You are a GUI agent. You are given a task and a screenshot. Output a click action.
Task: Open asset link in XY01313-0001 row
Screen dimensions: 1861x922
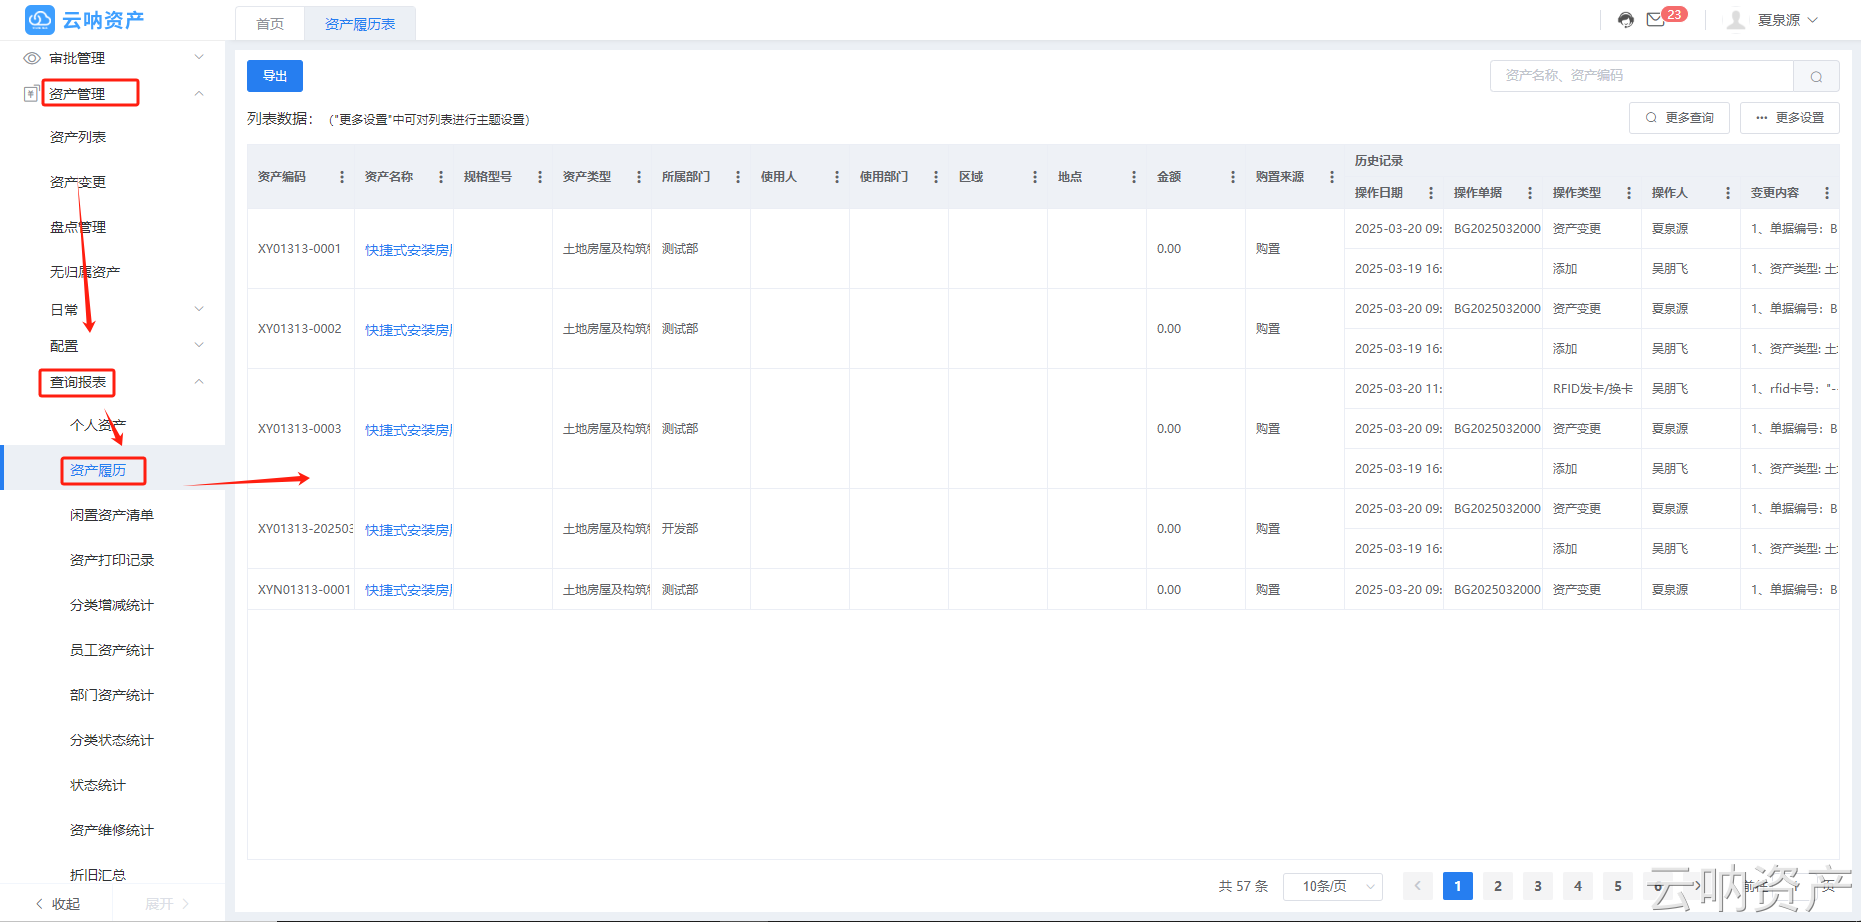409,250
